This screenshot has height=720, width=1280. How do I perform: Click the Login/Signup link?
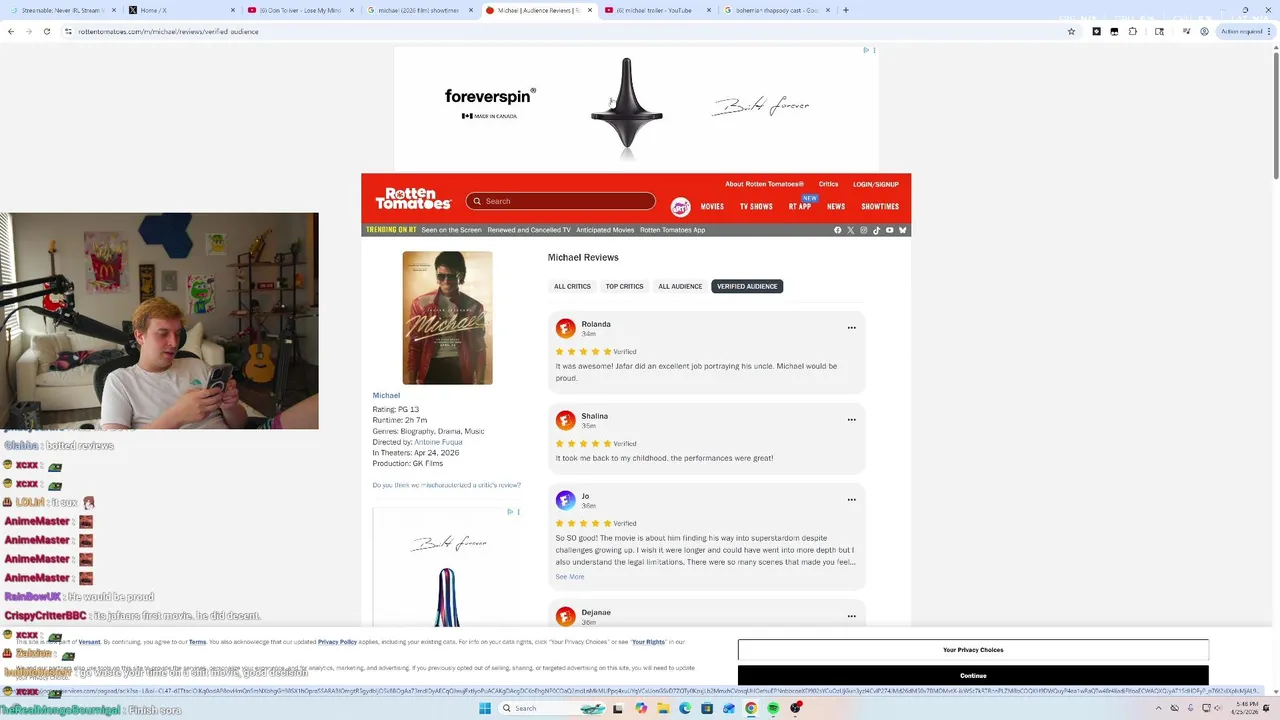[x=876, y=184]
